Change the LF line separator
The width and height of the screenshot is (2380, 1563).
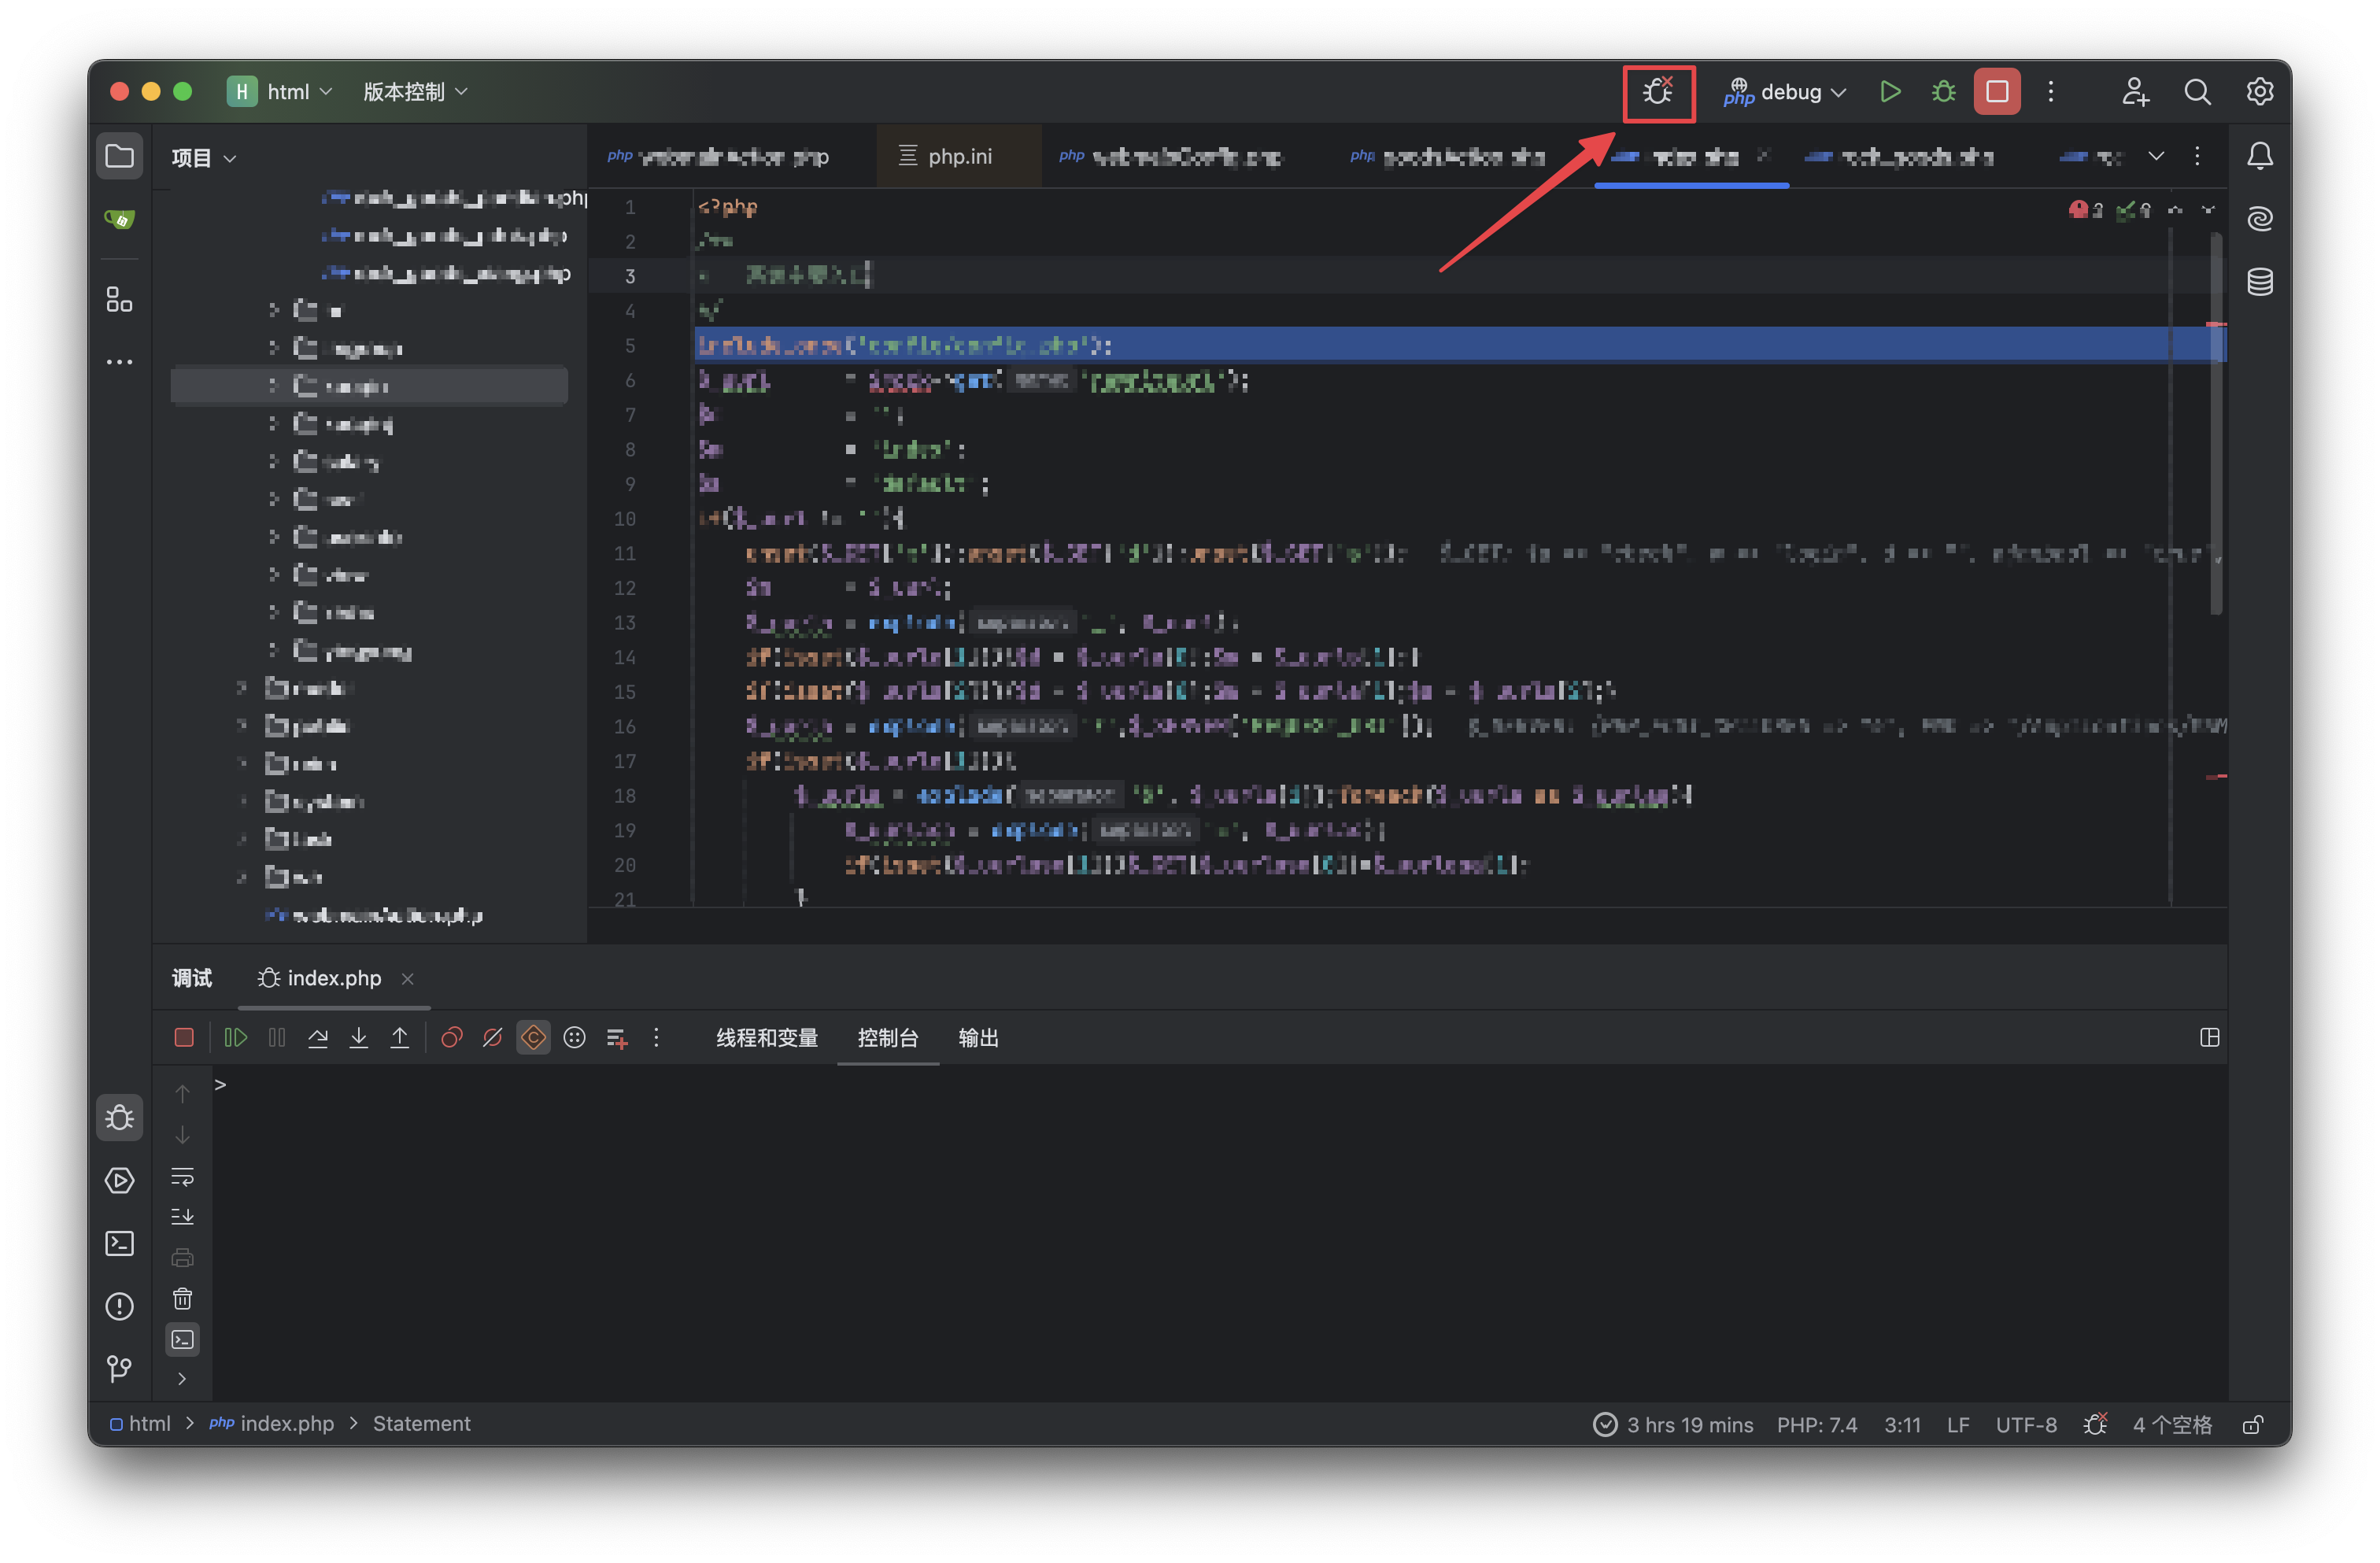point(1958,1425)
